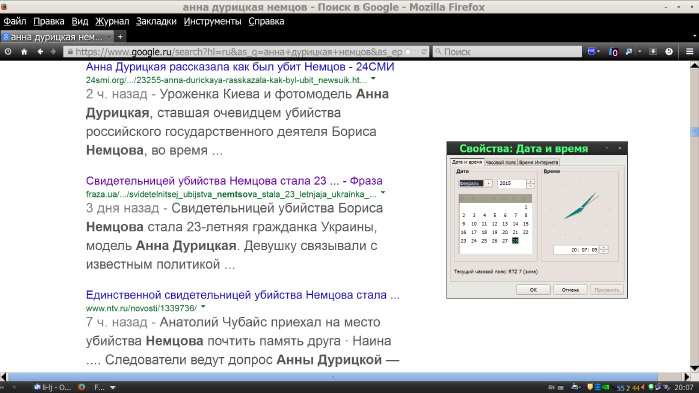Expand options arrow next to 24smi.org URL
This screenshot has height=393, width=699.
(x=373, y=79)
